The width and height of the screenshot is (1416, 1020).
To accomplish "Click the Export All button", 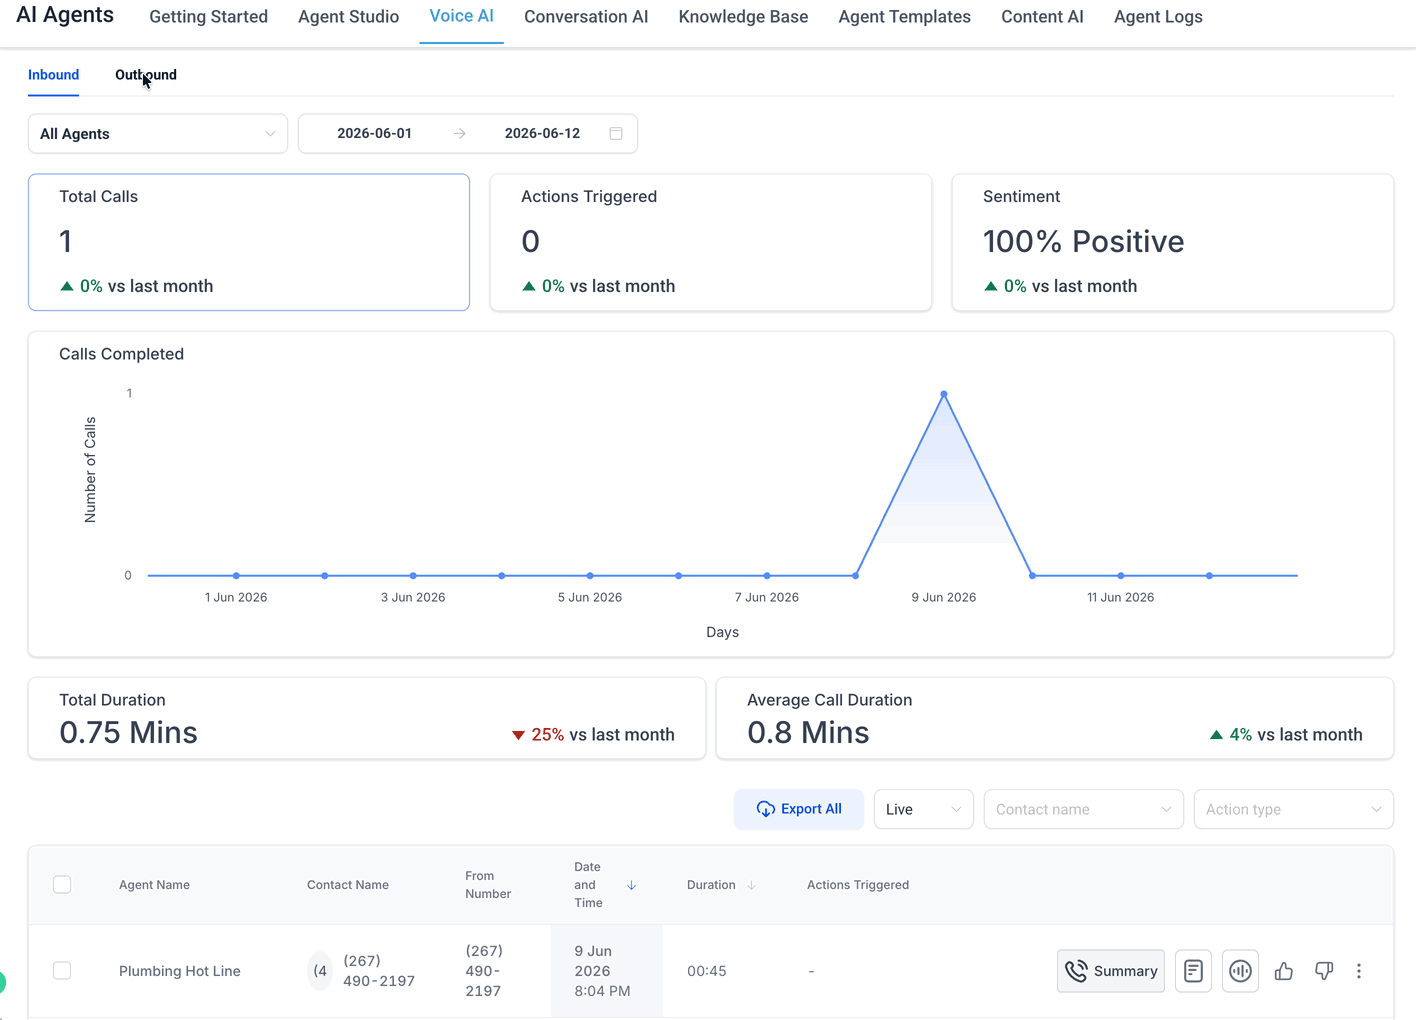I will click(x=799, y=810).
